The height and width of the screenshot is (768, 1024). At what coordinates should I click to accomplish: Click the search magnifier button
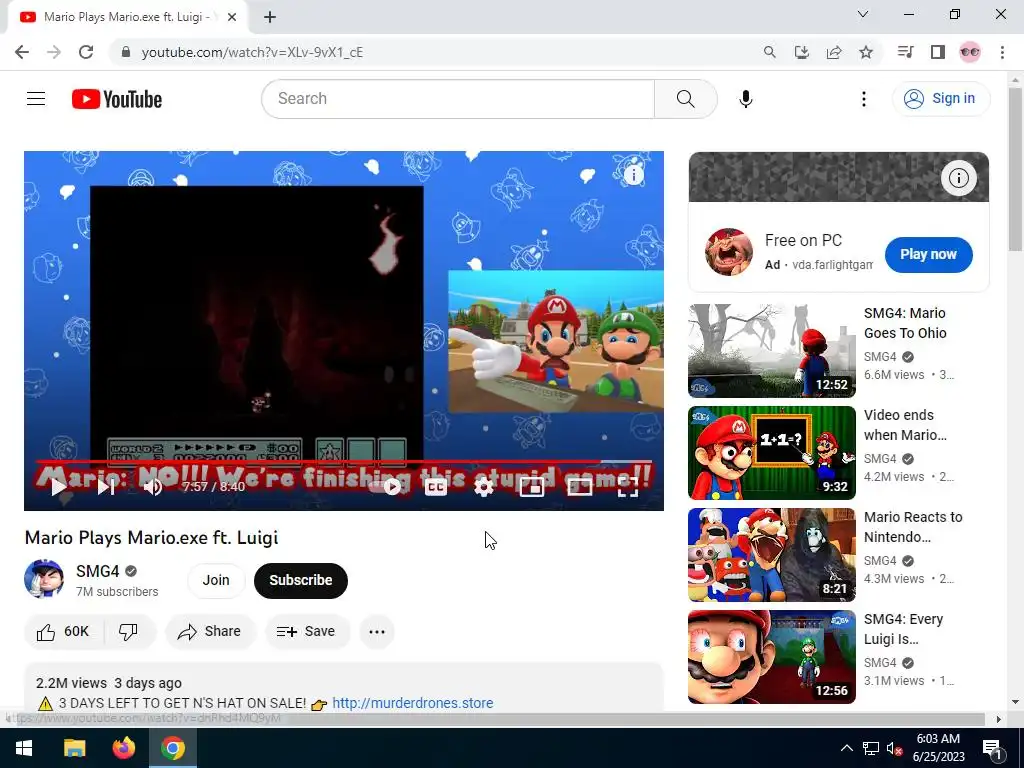[x=686, y=99]
